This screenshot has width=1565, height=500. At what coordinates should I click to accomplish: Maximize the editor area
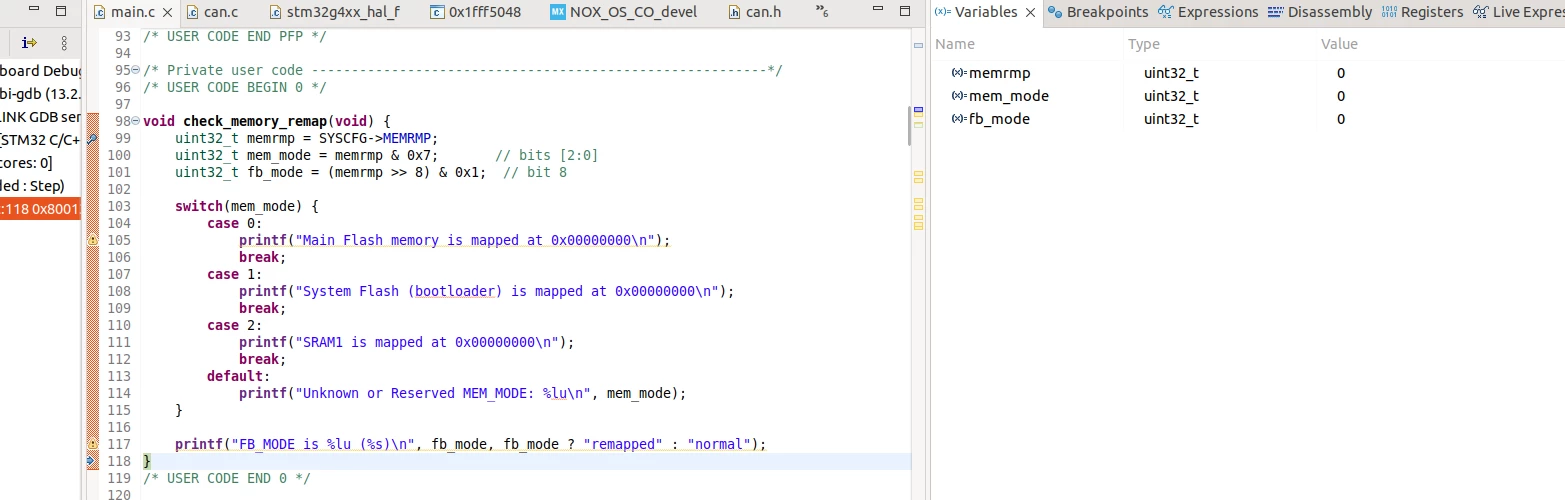(x=906, y=11)
